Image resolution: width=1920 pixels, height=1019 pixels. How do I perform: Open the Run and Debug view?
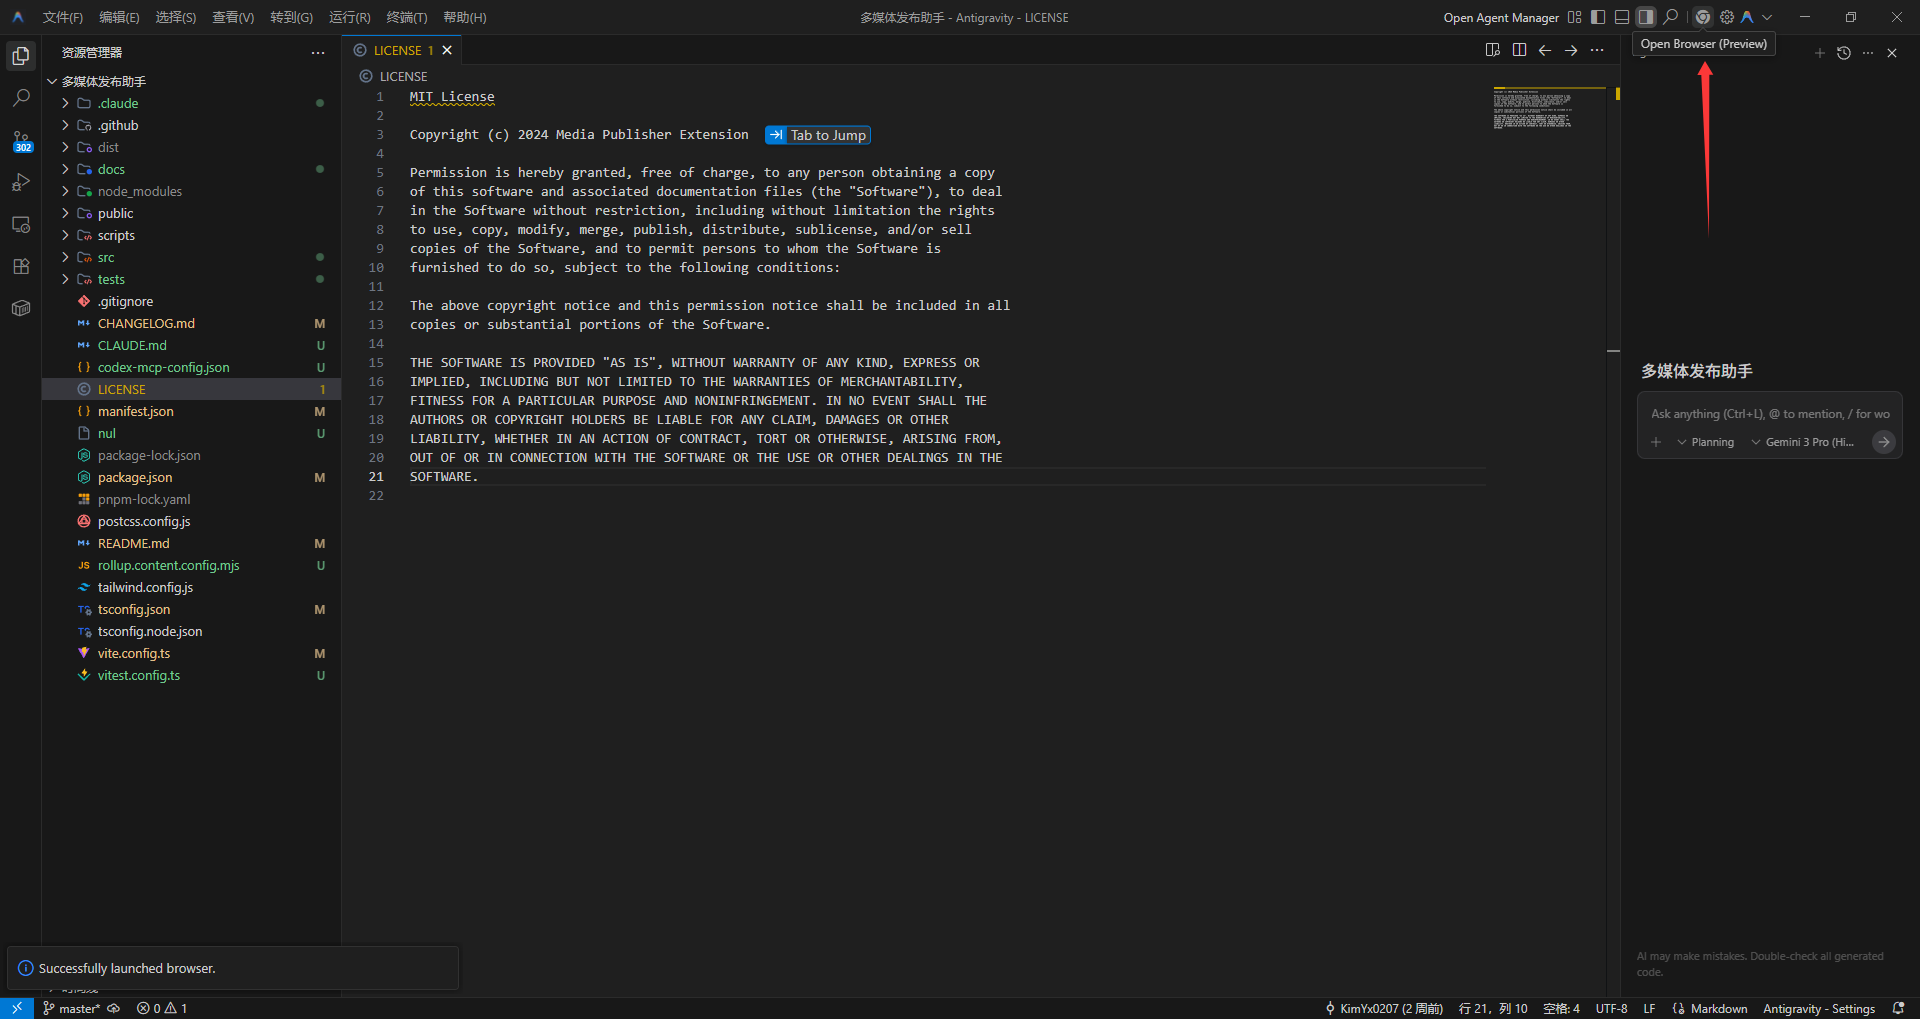21,183
